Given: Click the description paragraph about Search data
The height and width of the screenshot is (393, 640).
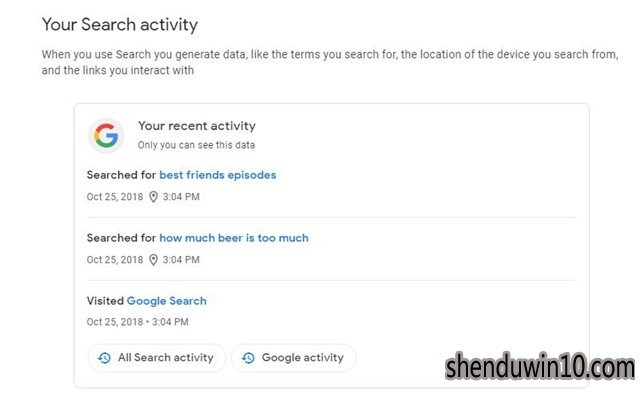Looking at the screenshot, I should pos(330,62).
